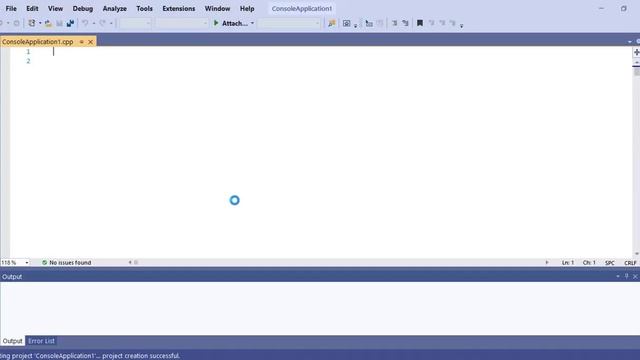Toggle pin on ConsoleApplication1.cpp tab
This screenshot has height=360, width=640.
point(82,42)
